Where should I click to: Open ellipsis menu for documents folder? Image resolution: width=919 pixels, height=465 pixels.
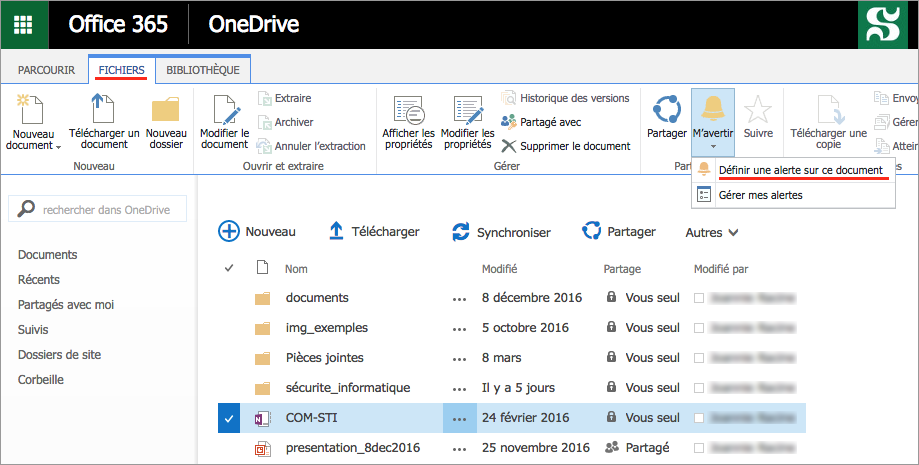point(460,299)
